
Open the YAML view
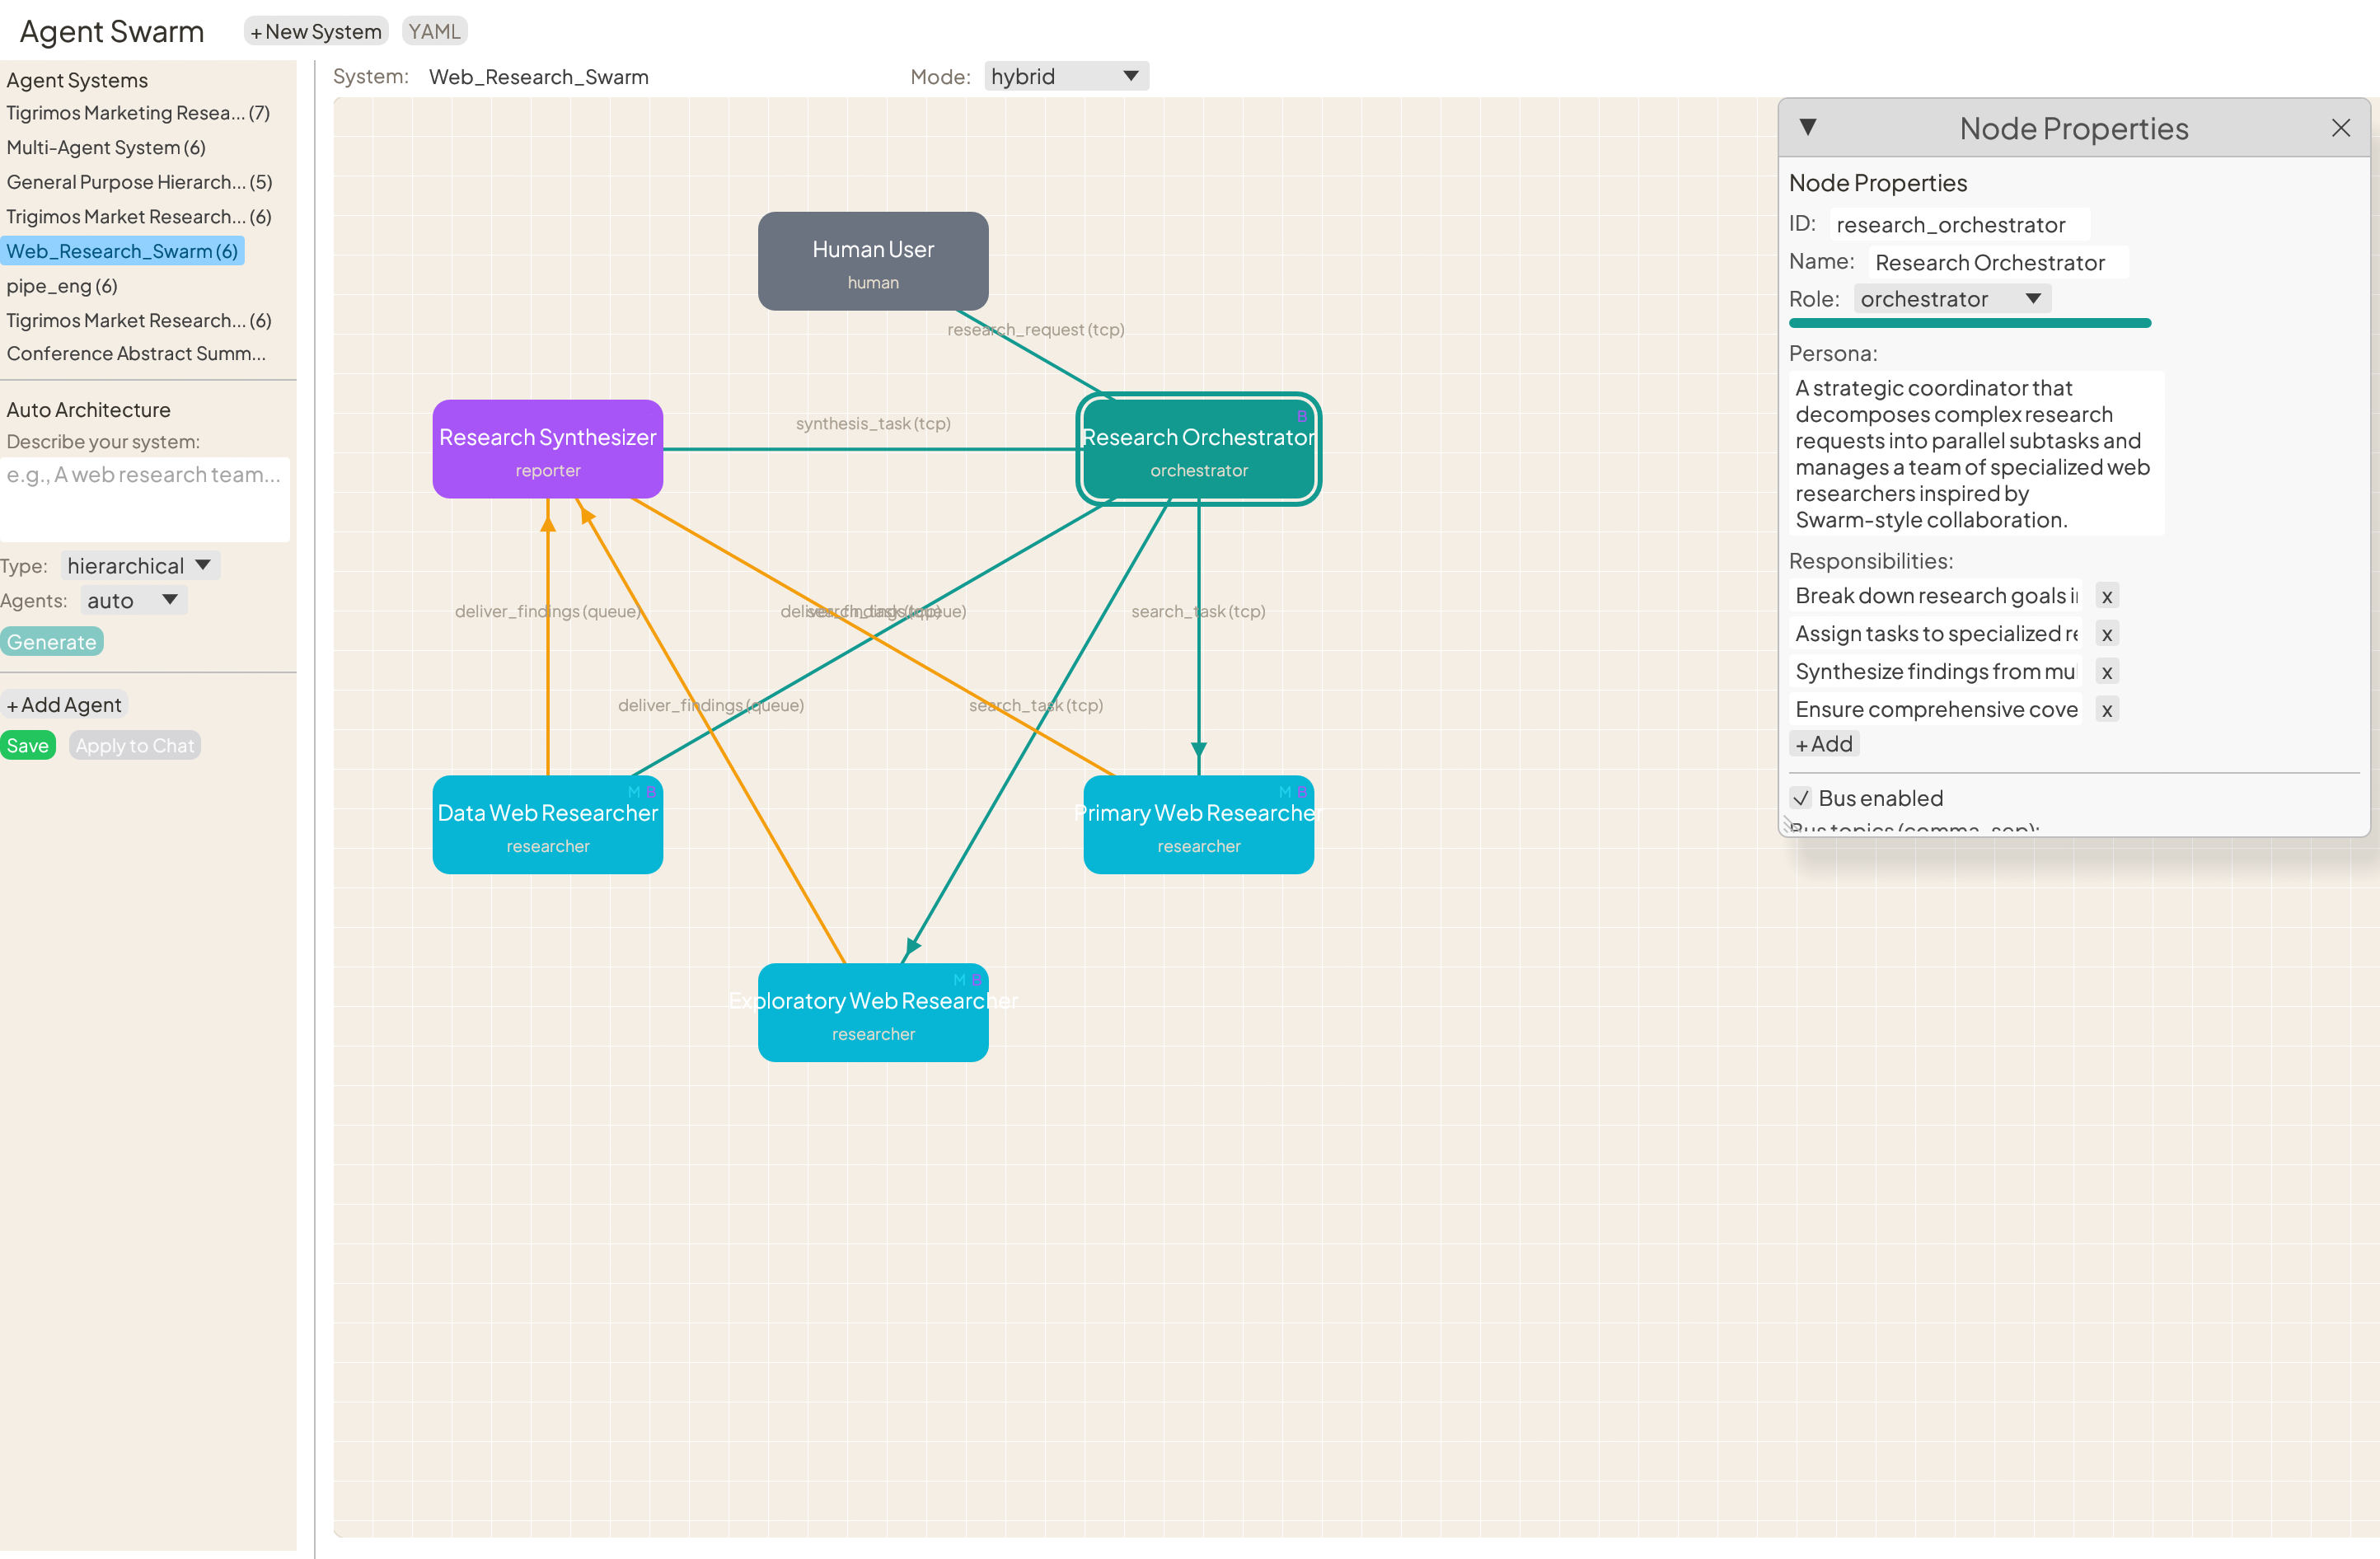434,31
